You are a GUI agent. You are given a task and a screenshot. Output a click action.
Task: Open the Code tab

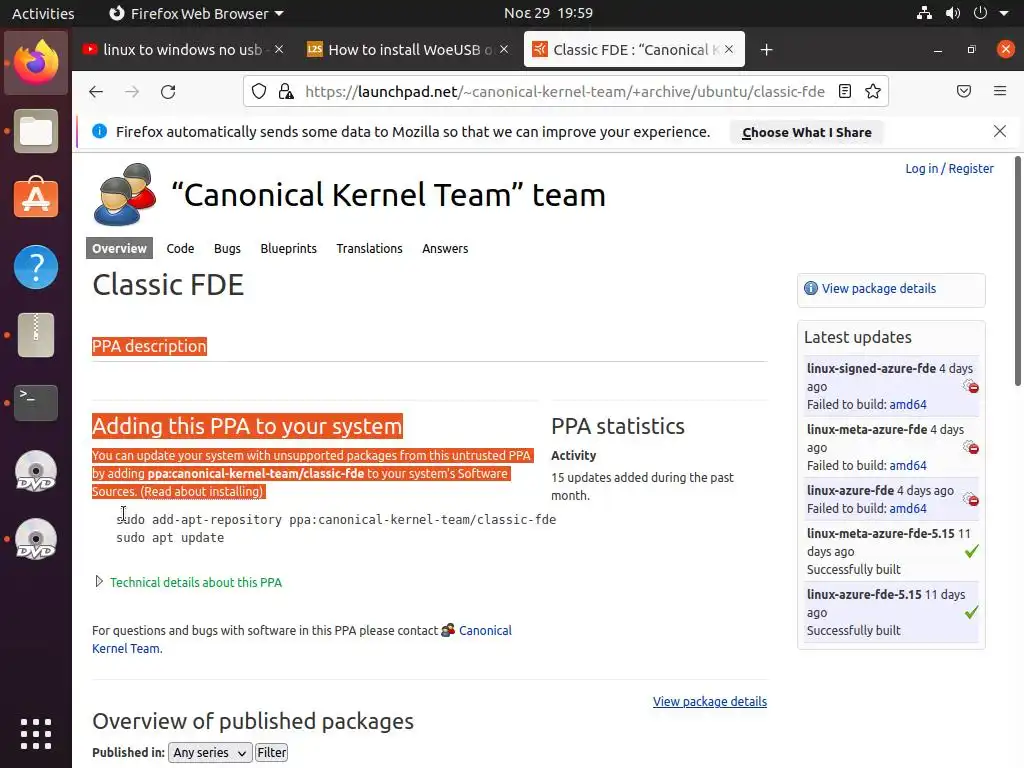pyautogui.click(x=180, y=248)
